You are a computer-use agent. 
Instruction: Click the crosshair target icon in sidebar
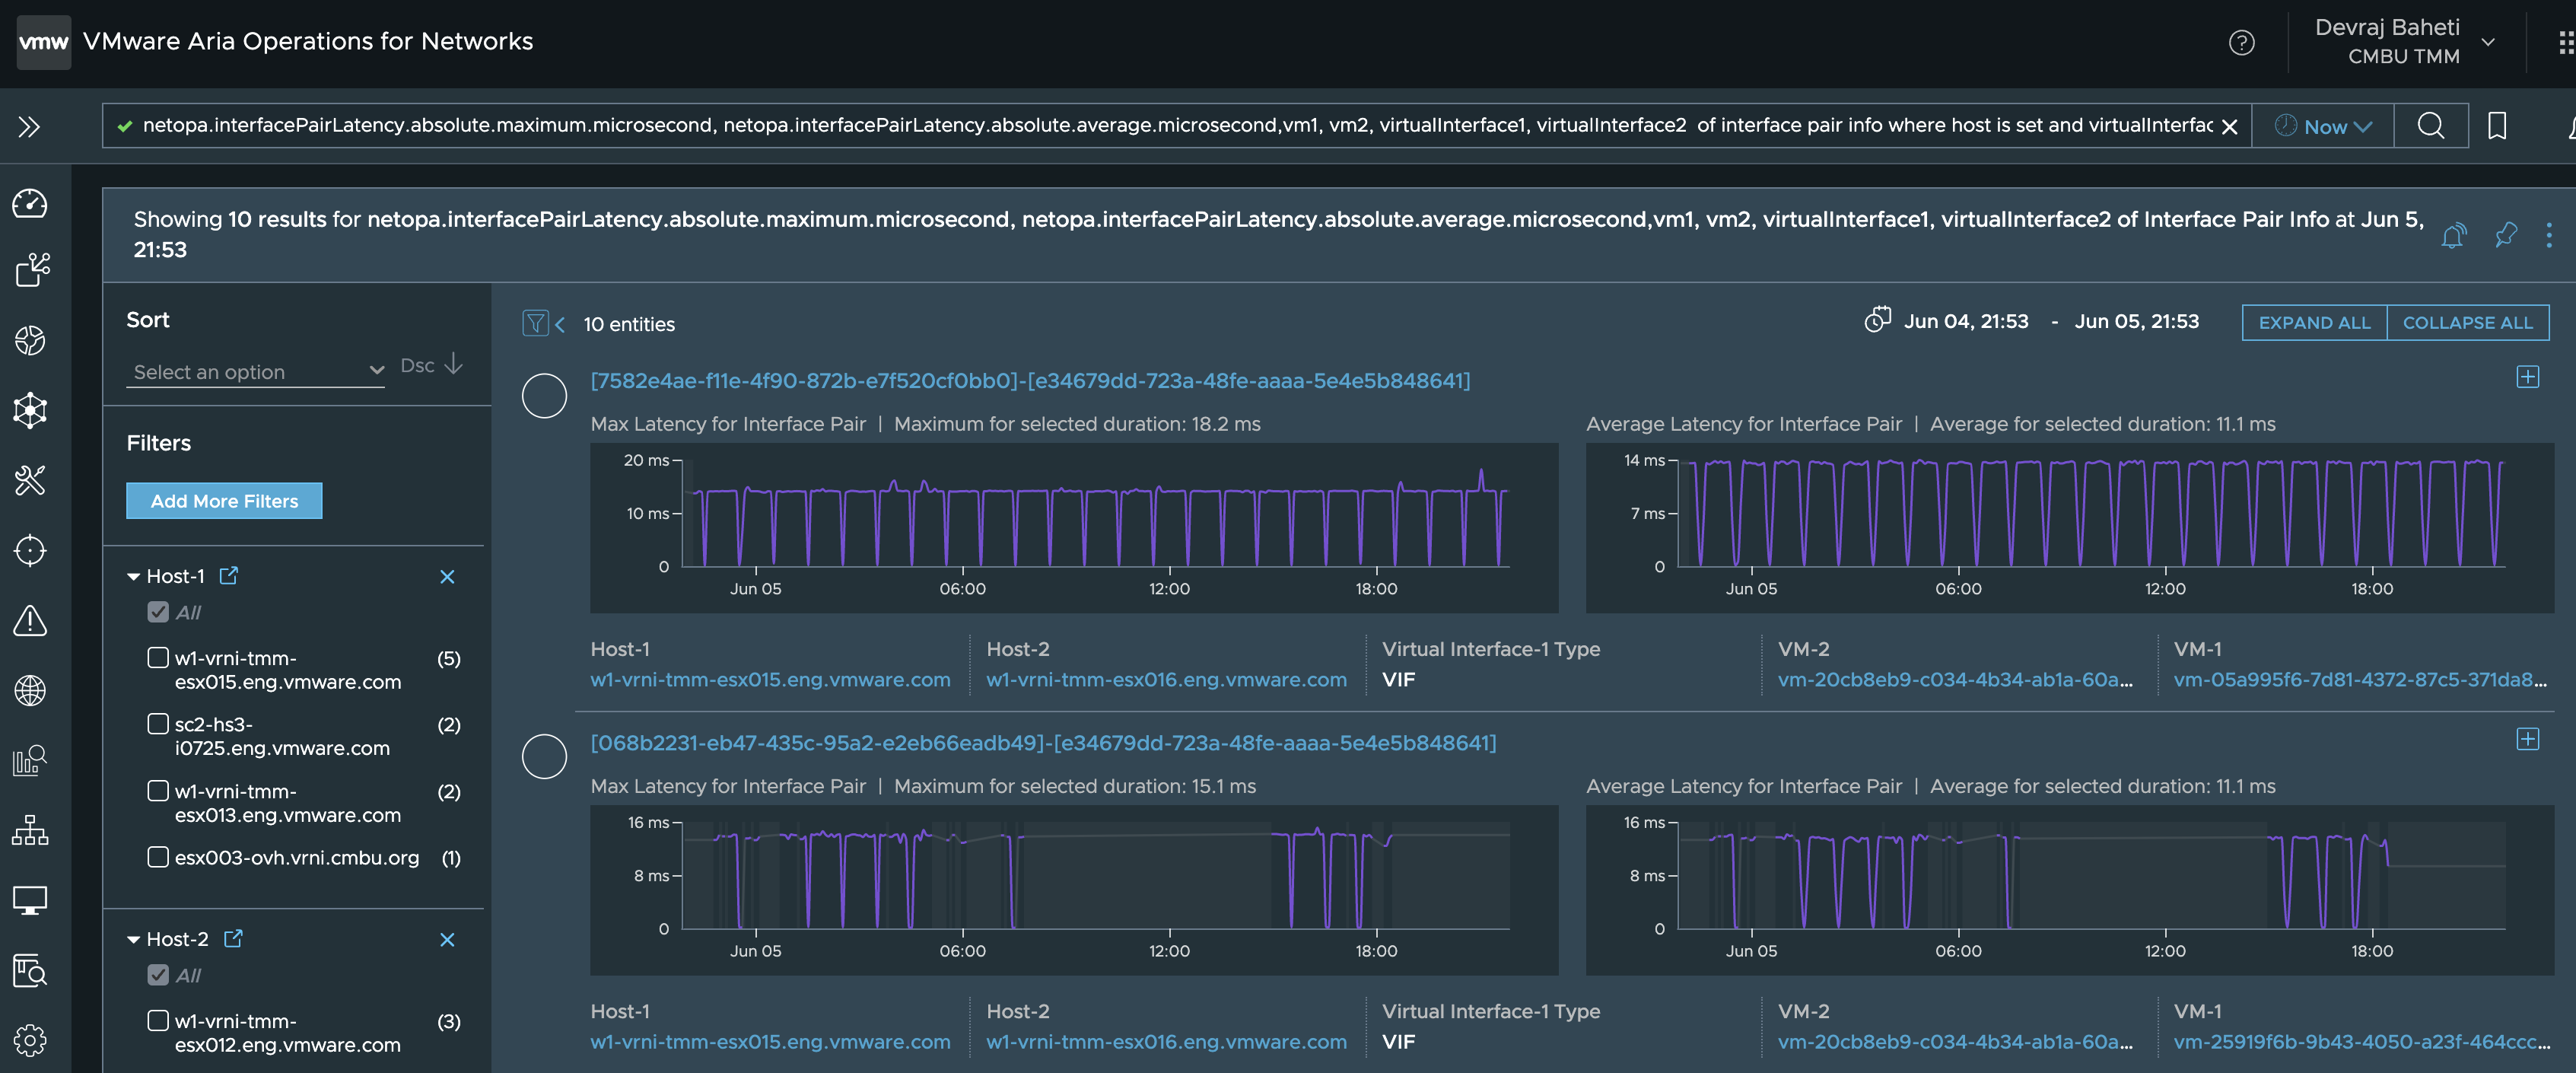pyautogui.click(x=30, y=550)
